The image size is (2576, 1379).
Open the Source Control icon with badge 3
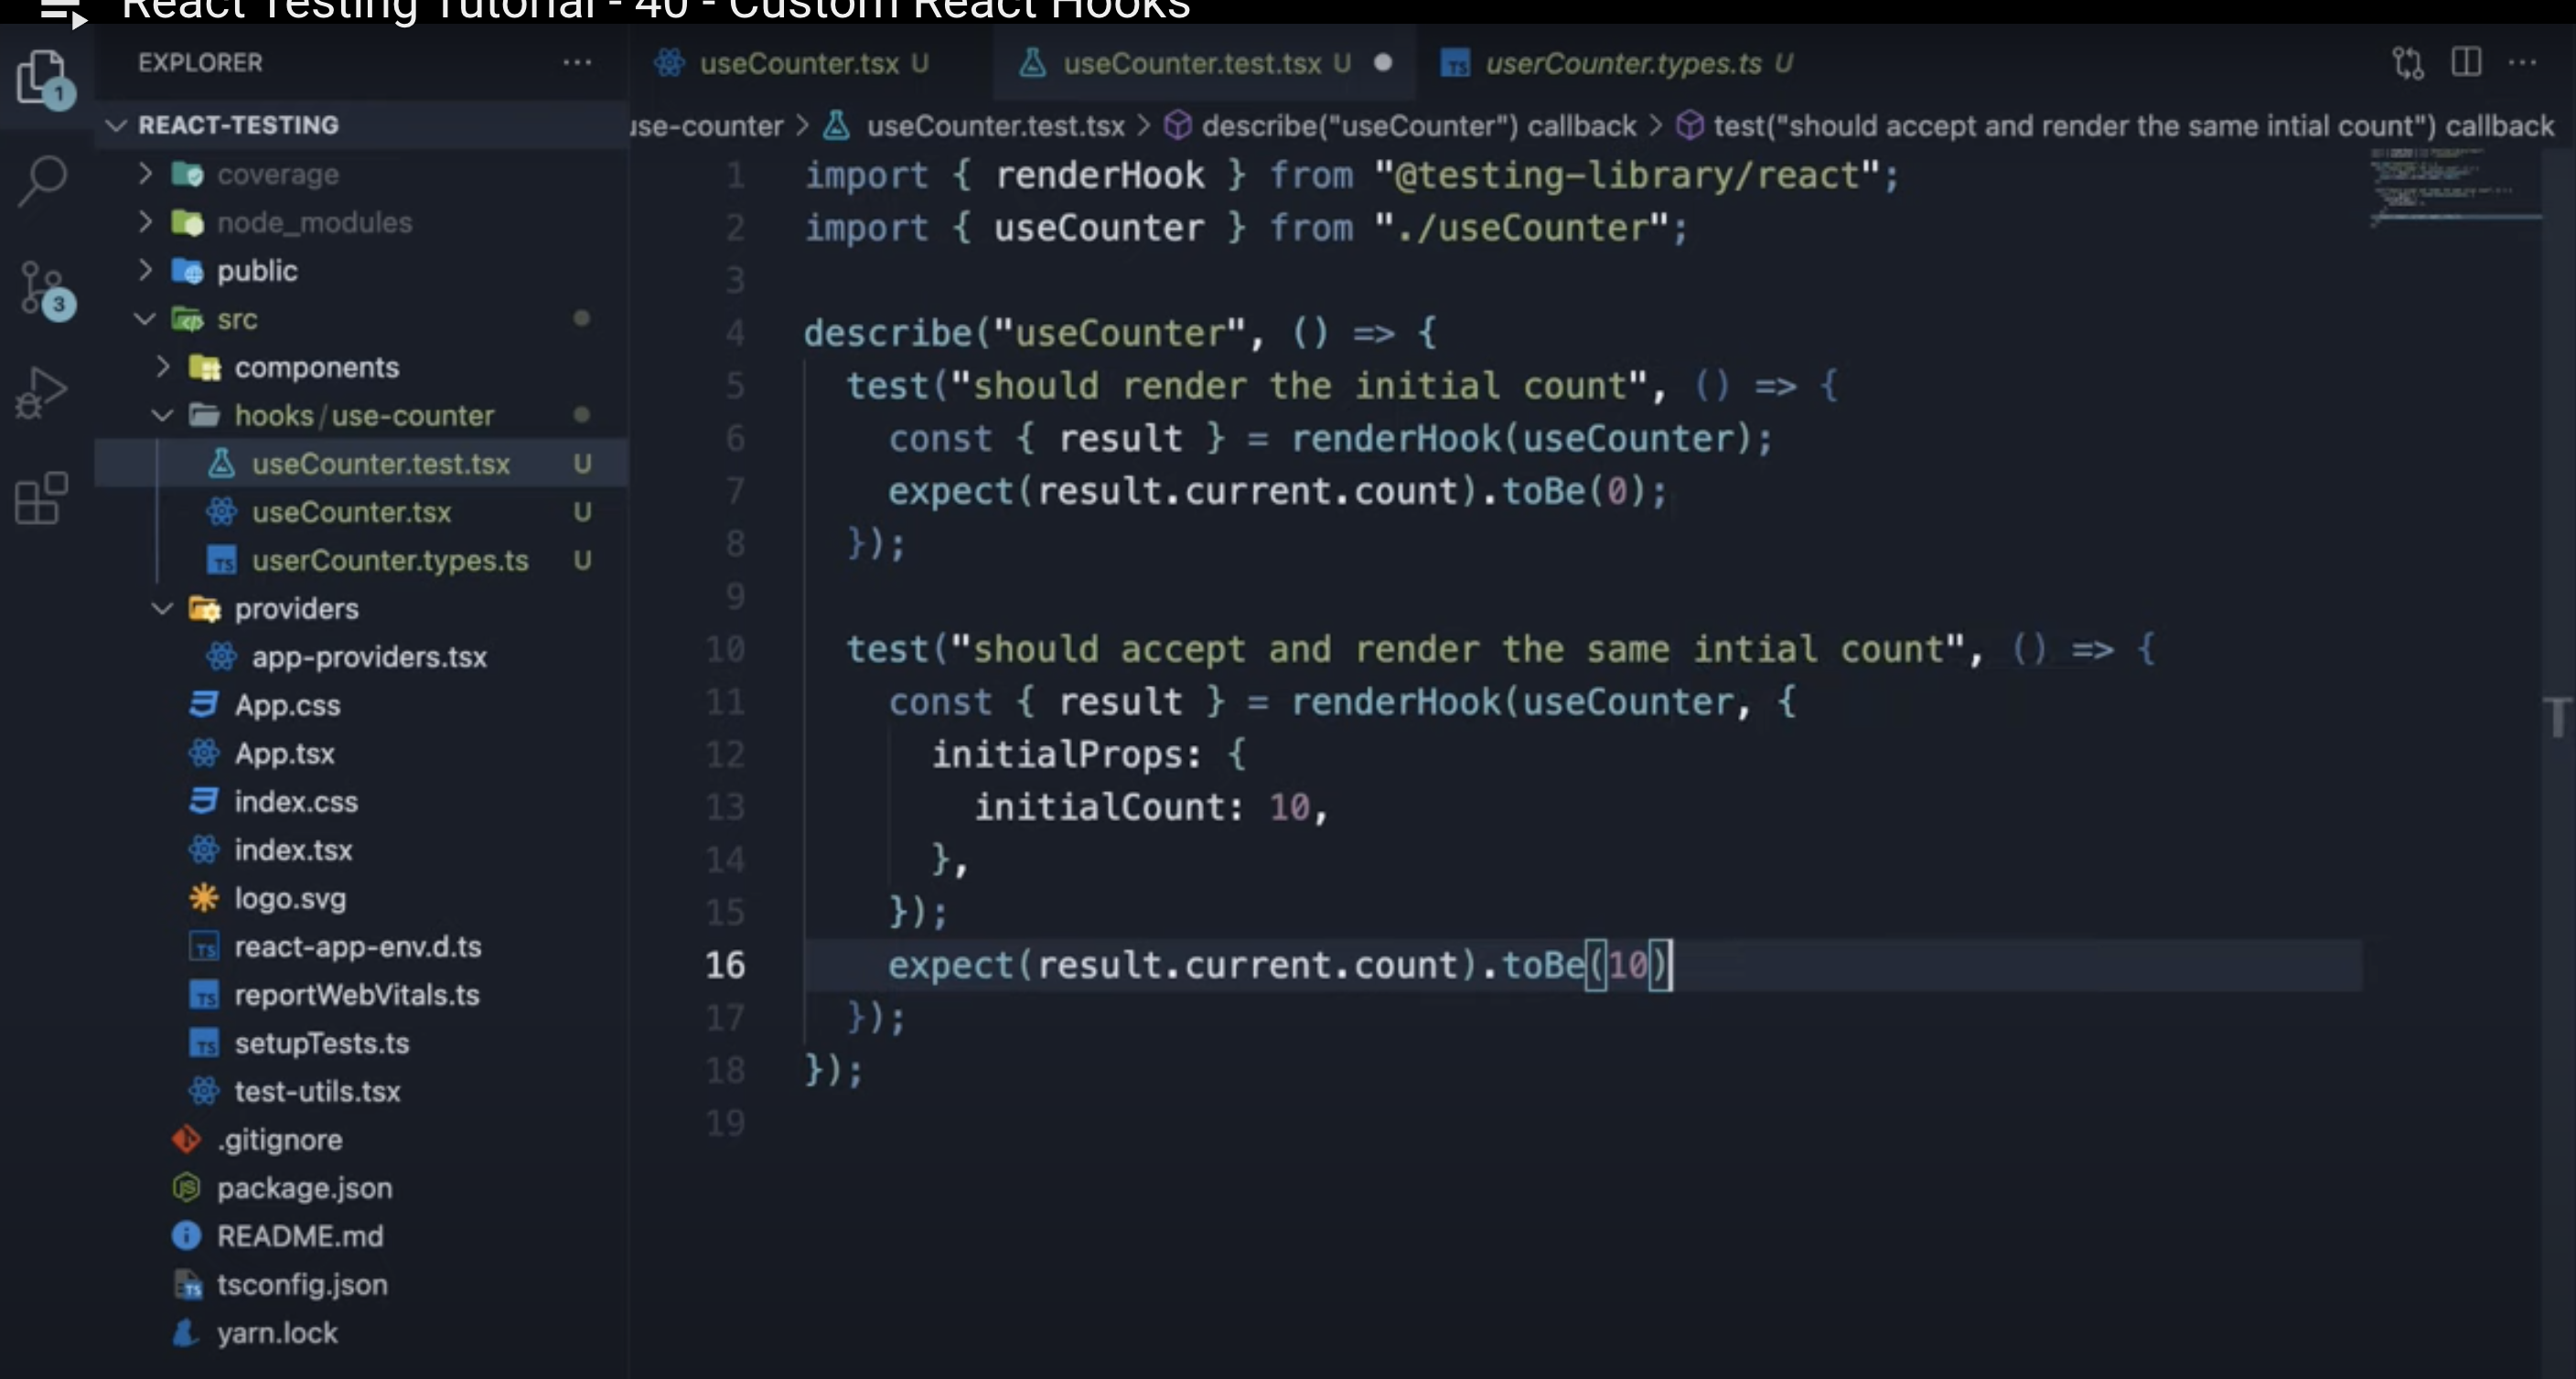pyautogui.click(x=45, y=290)
